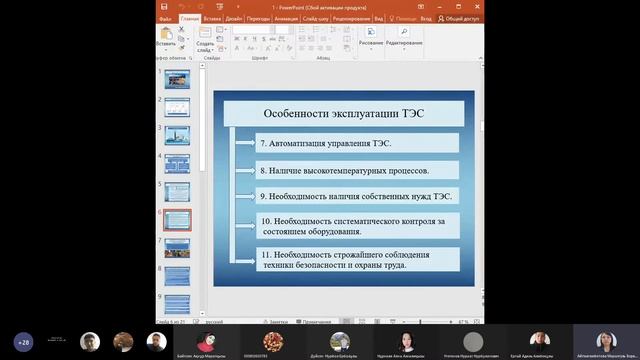Toggle strikethrough formatting
The height and width of the screenshot is (360, 640).
pos(273,39)
